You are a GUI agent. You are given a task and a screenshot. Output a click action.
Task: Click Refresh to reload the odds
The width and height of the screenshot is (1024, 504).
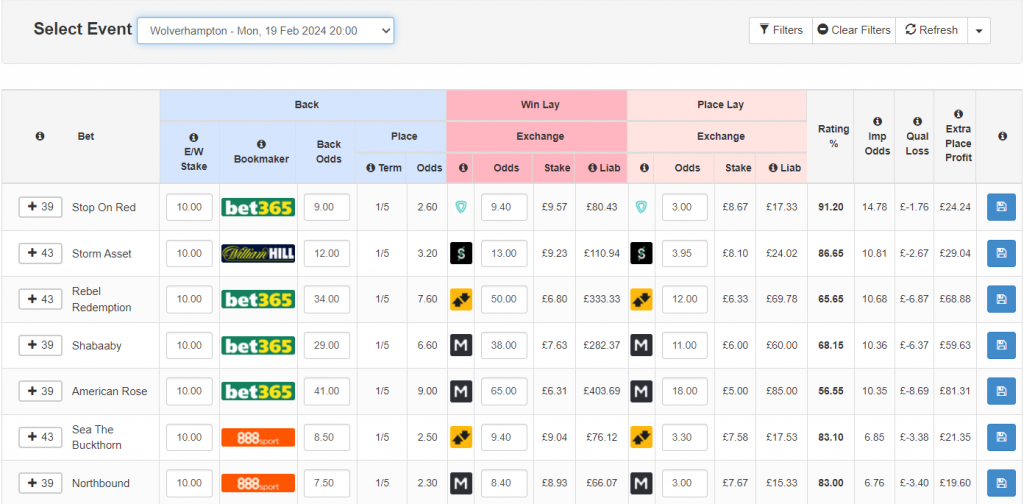click(x=931, y=31)
